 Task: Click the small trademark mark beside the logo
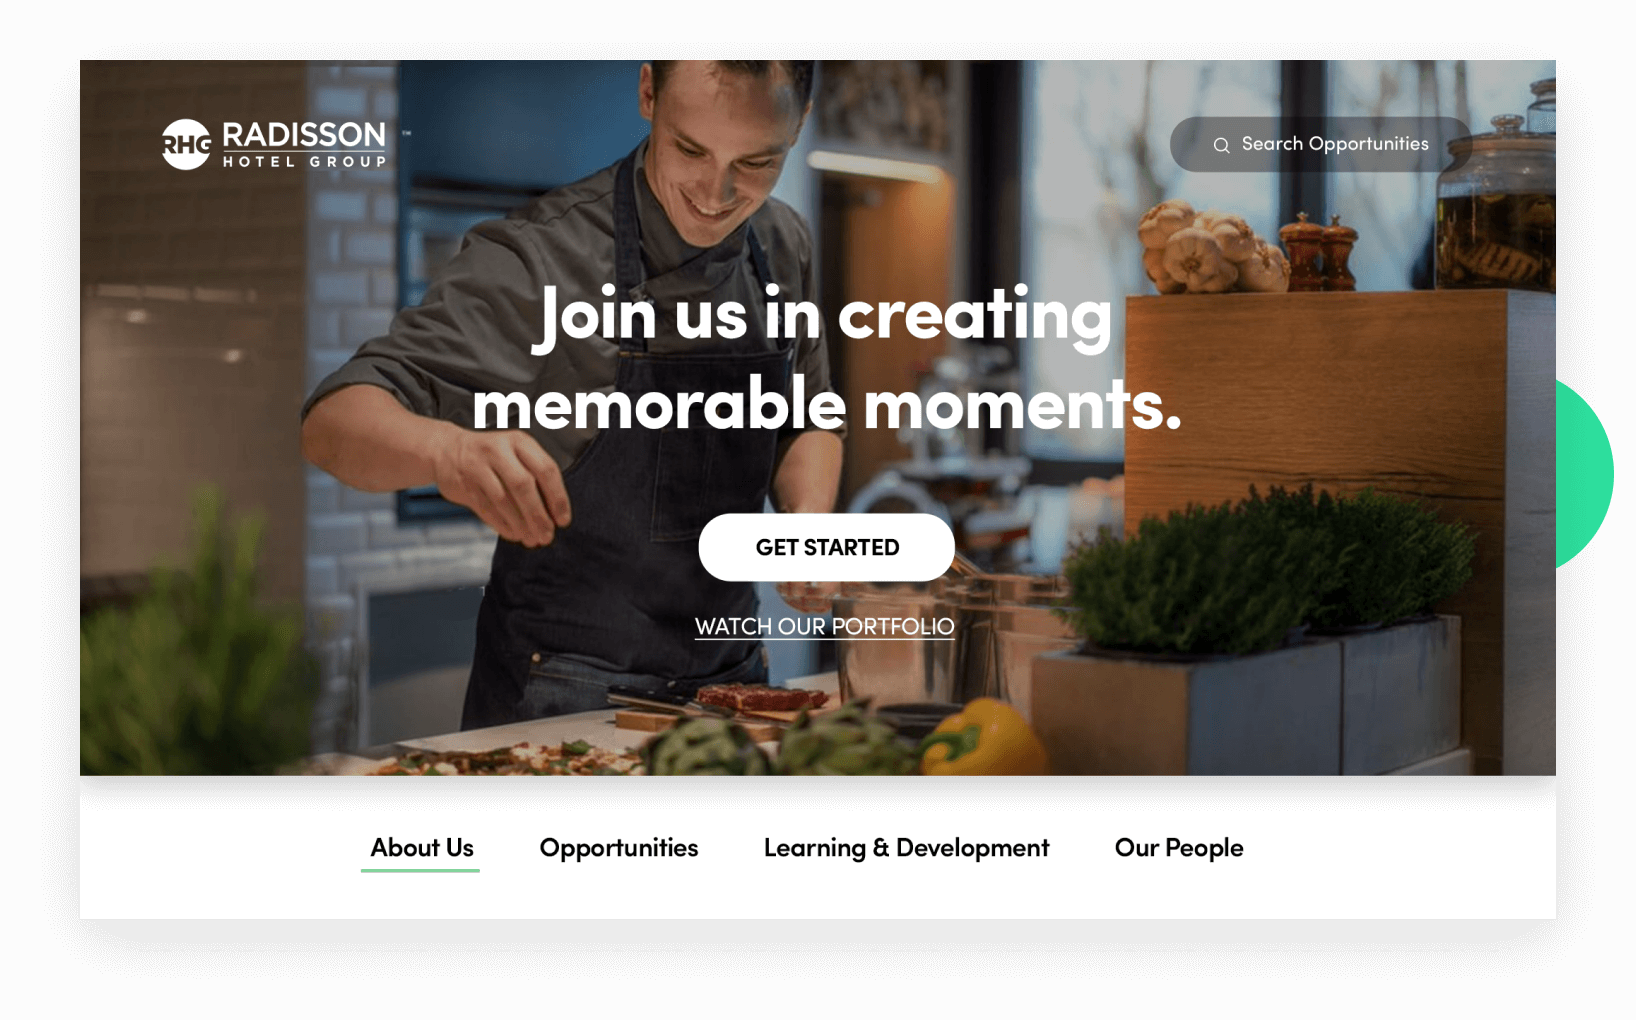coord(407,132)
